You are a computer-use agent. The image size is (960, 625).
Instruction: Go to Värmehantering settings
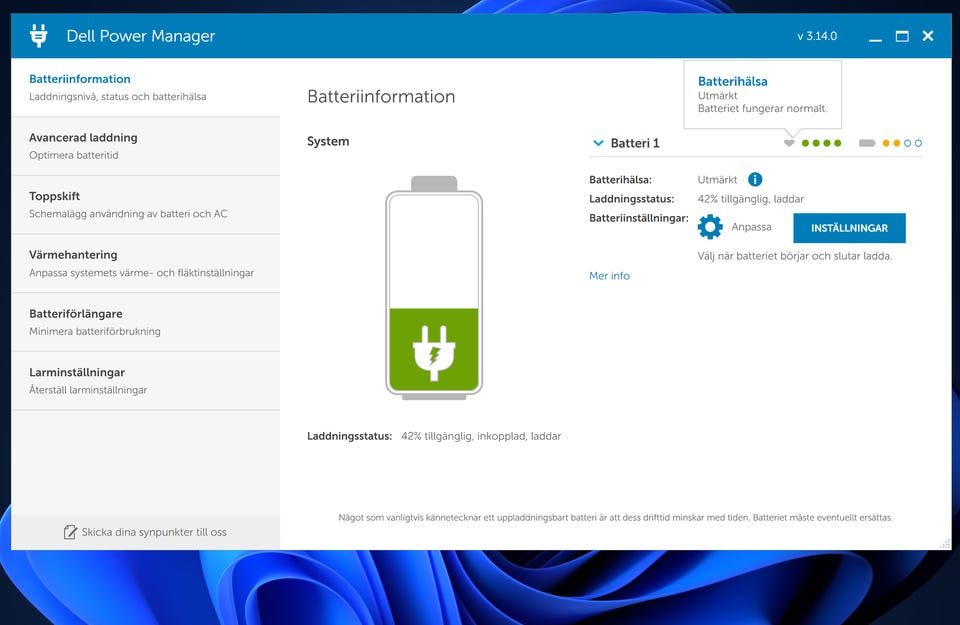pyautogui.click(x=146, y=264)
